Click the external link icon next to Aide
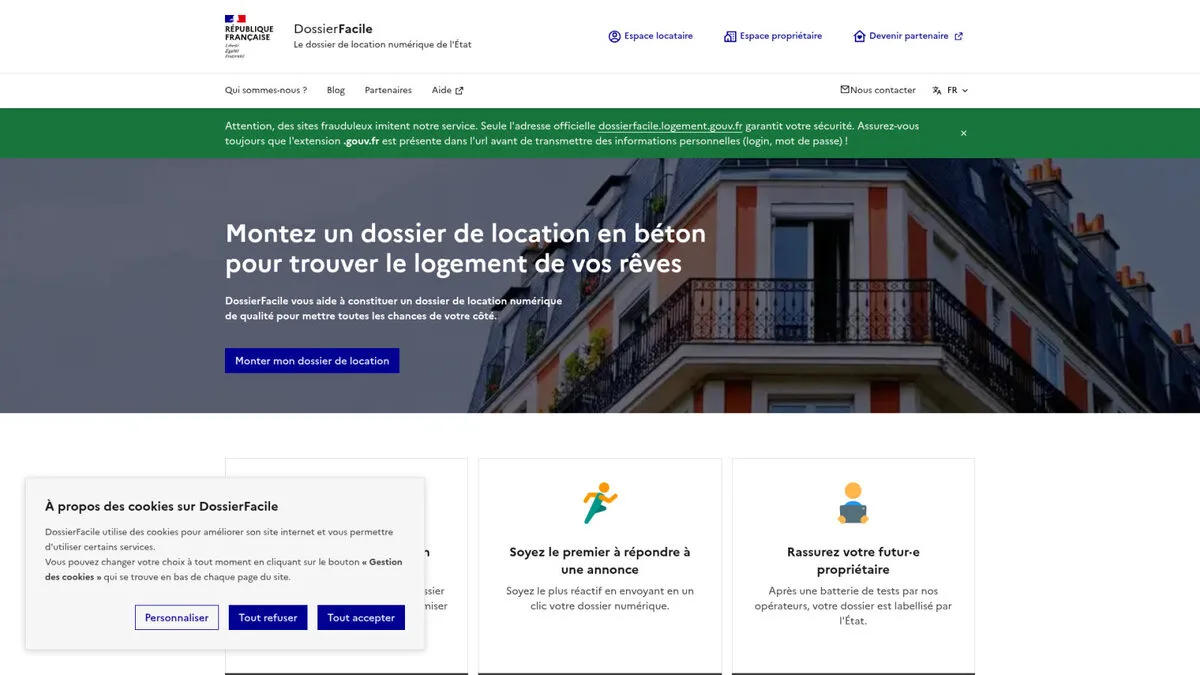 click(x=459, y=90)
